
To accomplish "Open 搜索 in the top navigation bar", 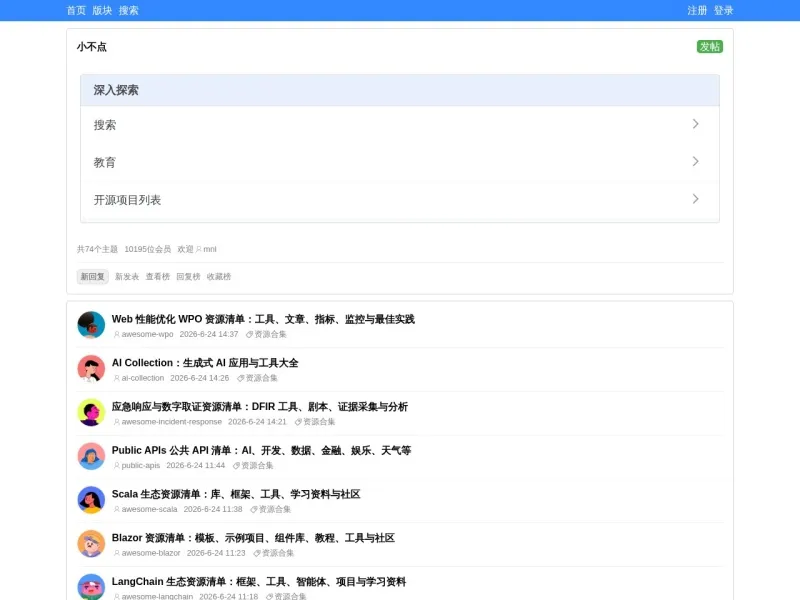I will [x=129, y=10].
